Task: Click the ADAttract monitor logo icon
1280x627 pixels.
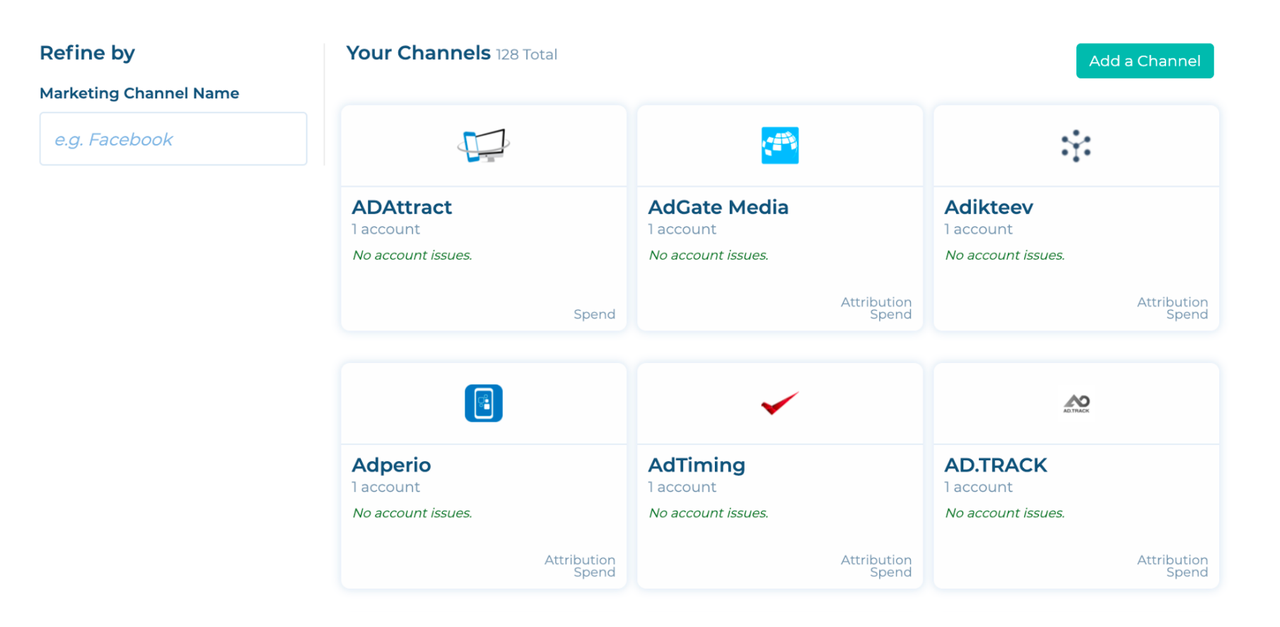Action: click(483, 146)
